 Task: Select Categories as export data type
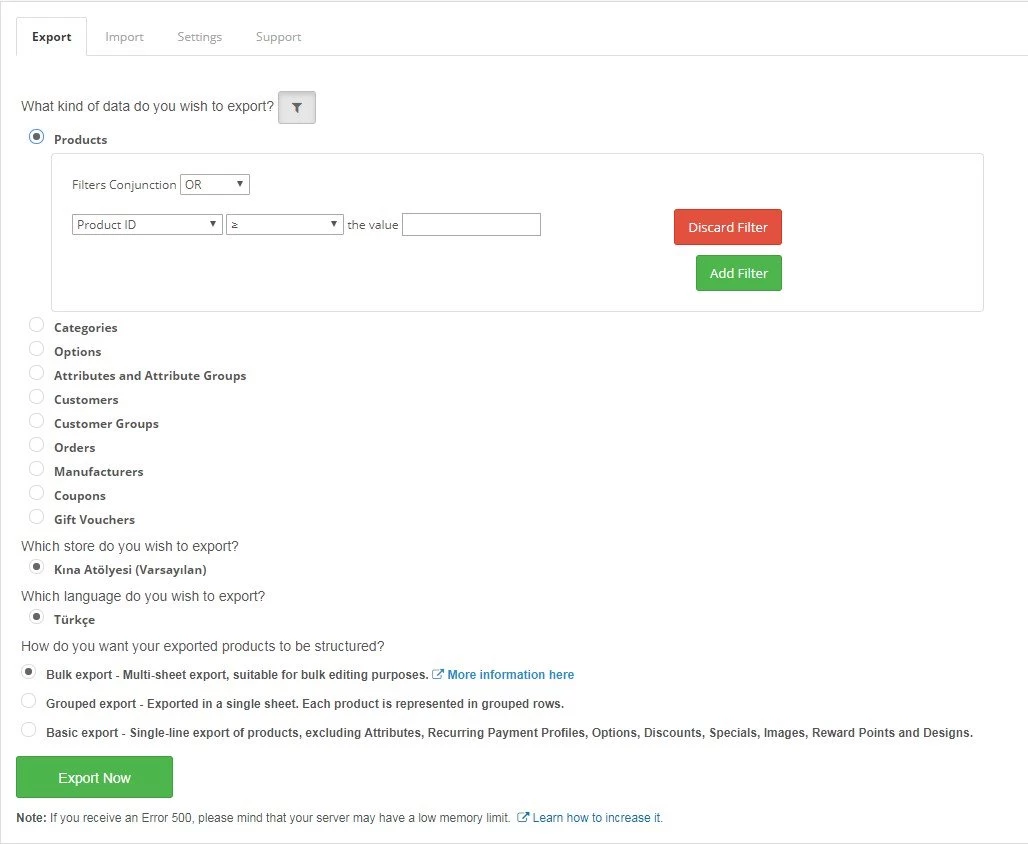point(36,324)
